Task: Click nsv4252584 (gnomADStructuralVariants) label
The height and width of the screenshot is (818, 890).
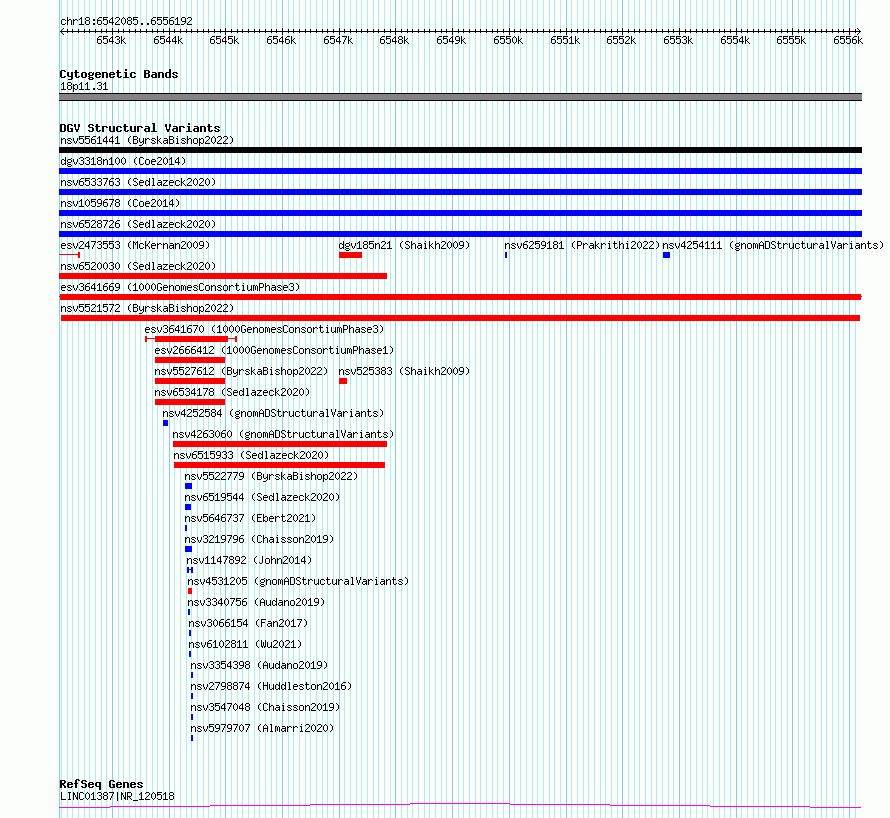Action: click(x=273, y=413)
